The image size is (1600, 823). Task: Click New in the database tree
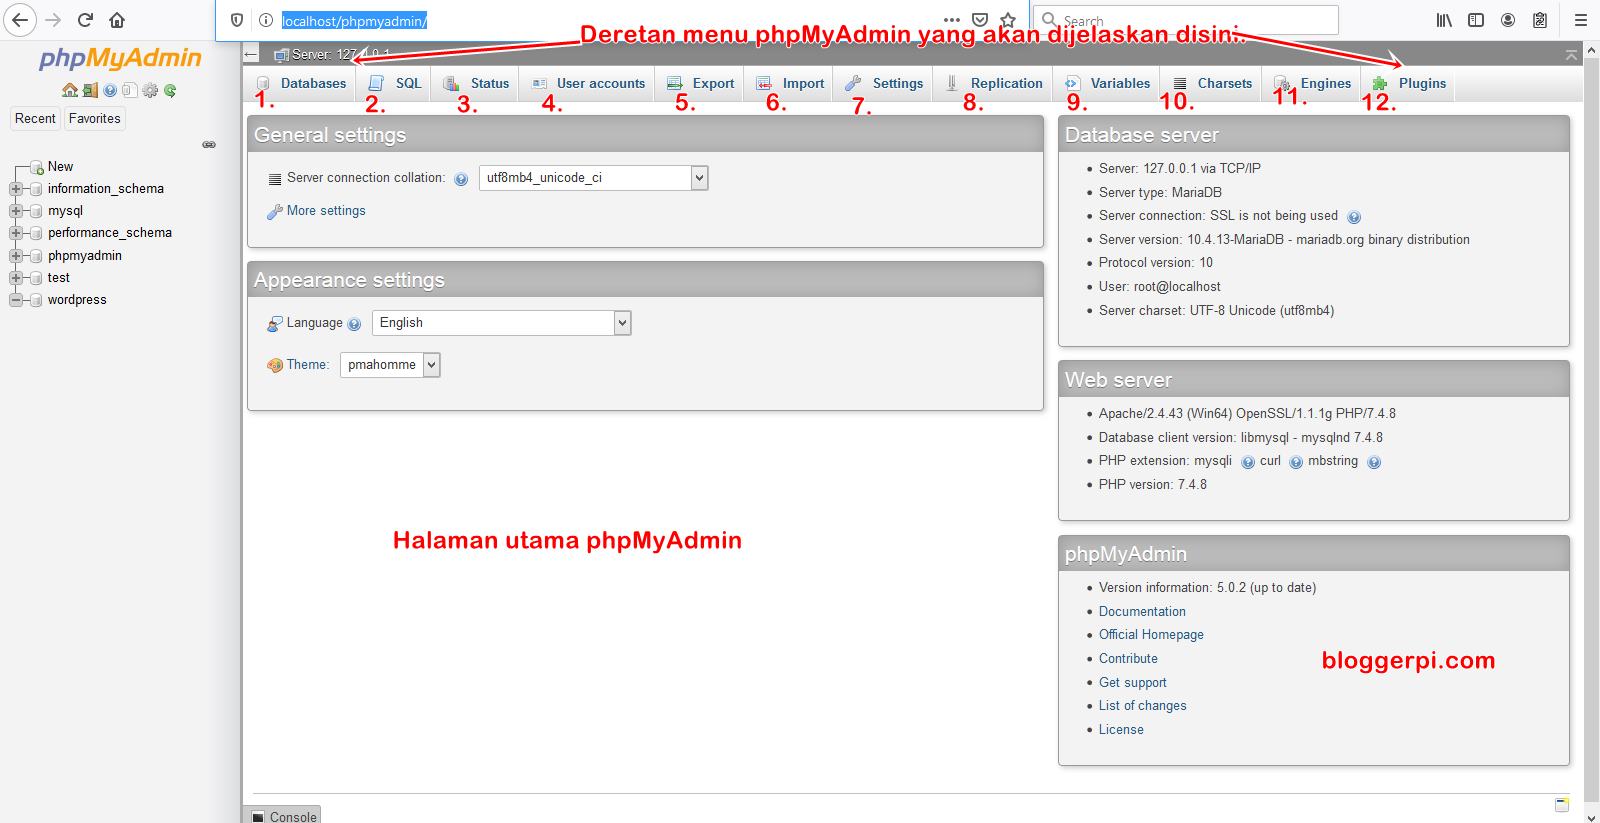60,167
